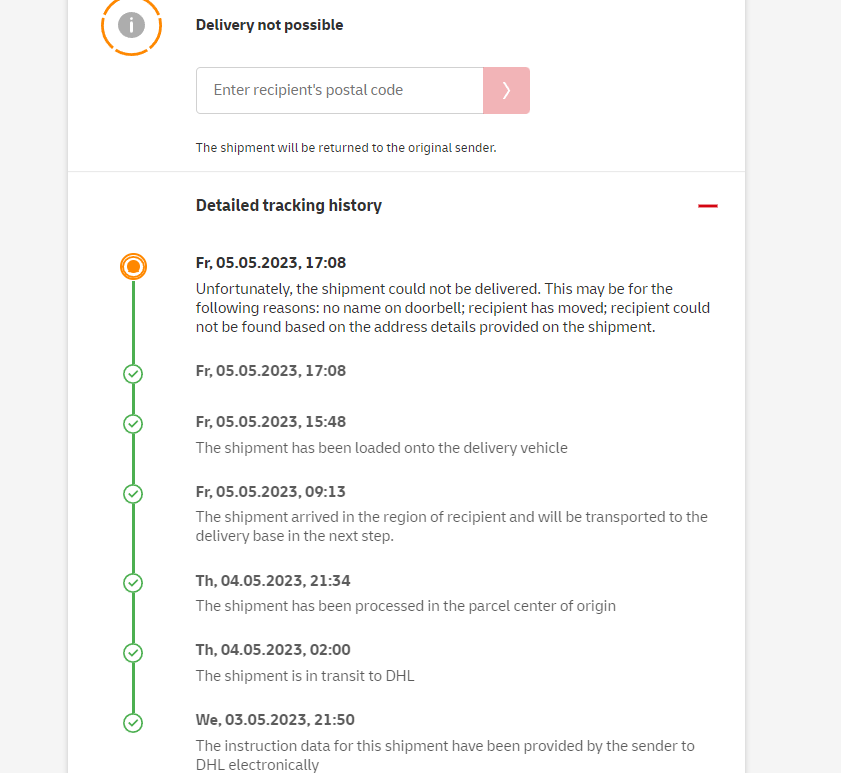Click the returned to original sender notice
This screenshot has height=773, width=841.
[x=346, y=148]
